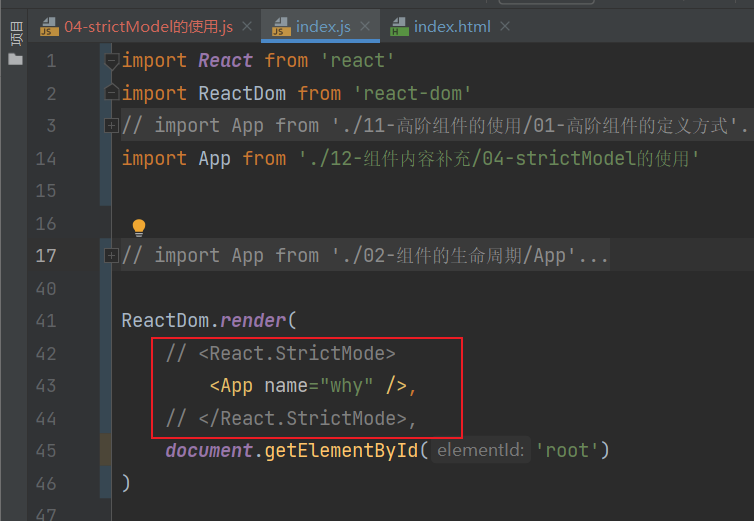Click the getElementById method name
The height and width of the screenshot is (521, 754).
tap(341, 450)
